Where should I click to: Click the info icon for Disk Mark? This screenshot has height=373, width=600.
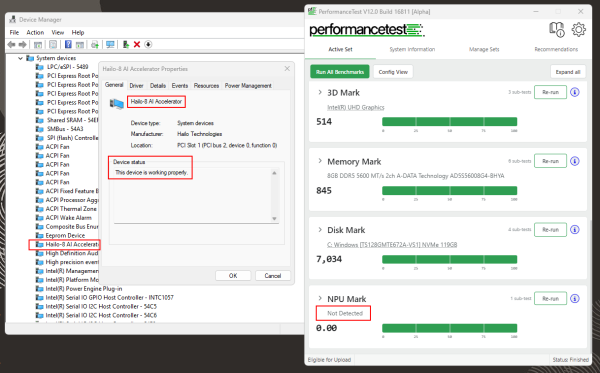[575, 230]
